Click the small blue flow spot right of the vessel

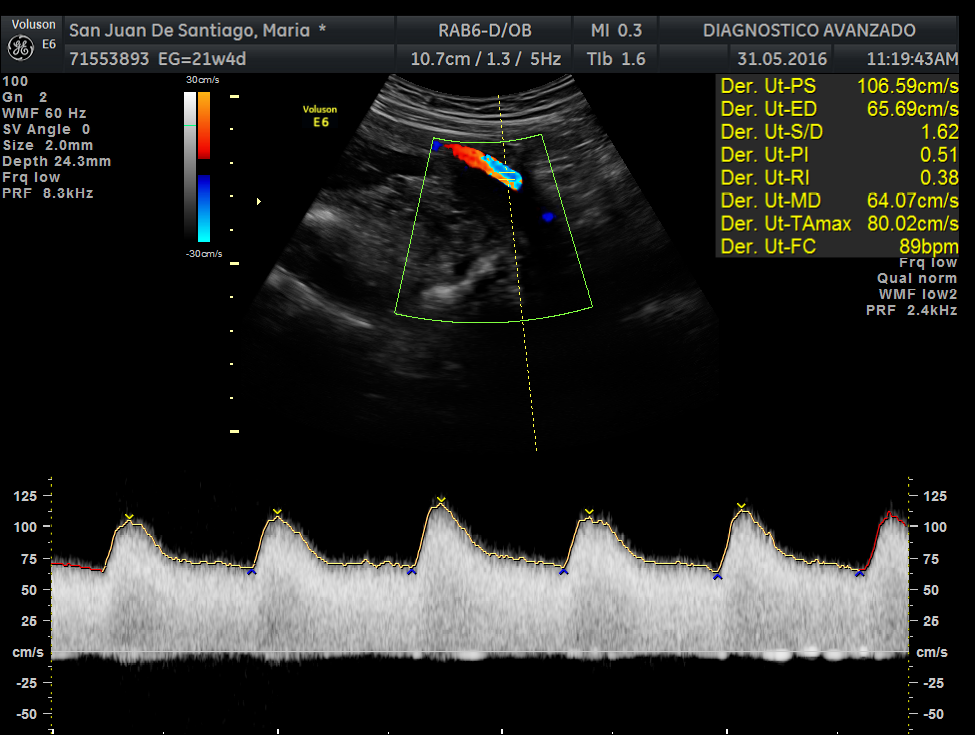[x=548, y=216]
